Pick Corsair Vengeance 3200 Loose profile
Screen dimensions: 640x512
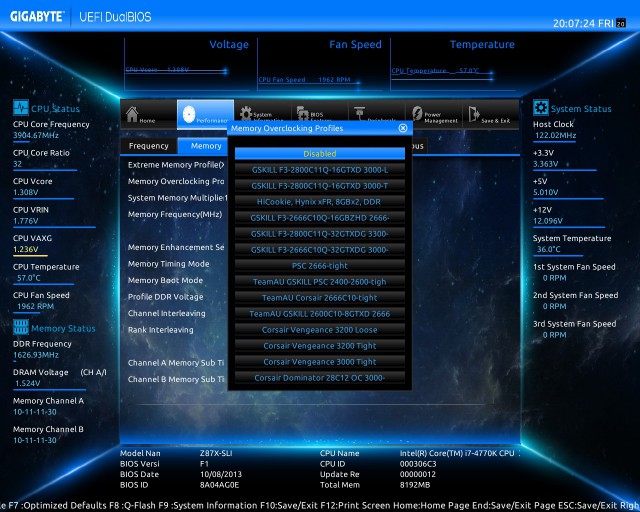(320, 330)
